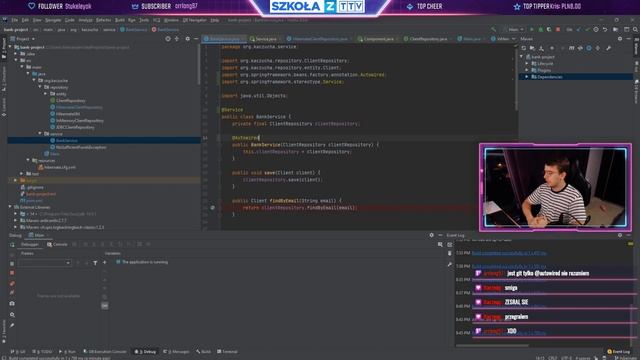Open Search Everywhere magnifier in toolbar
640x360 pixels.
[x=635, y=29]
